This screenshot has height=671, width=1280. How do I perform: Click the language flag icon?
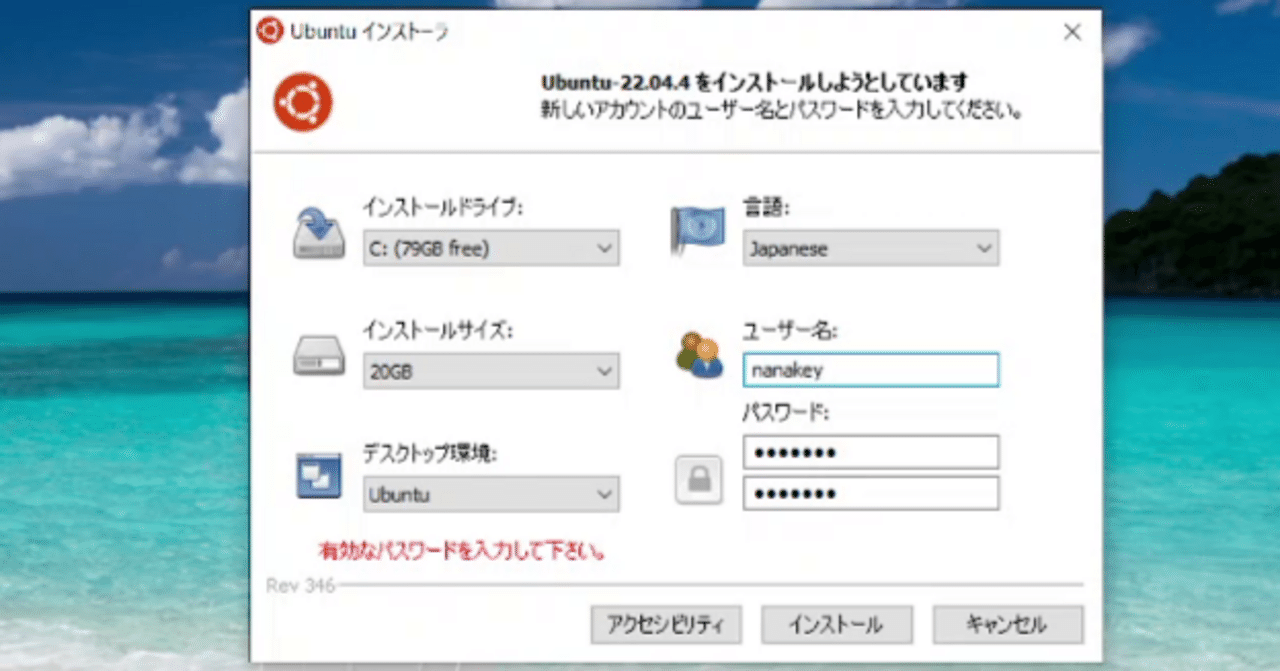[x=697, y=225]
